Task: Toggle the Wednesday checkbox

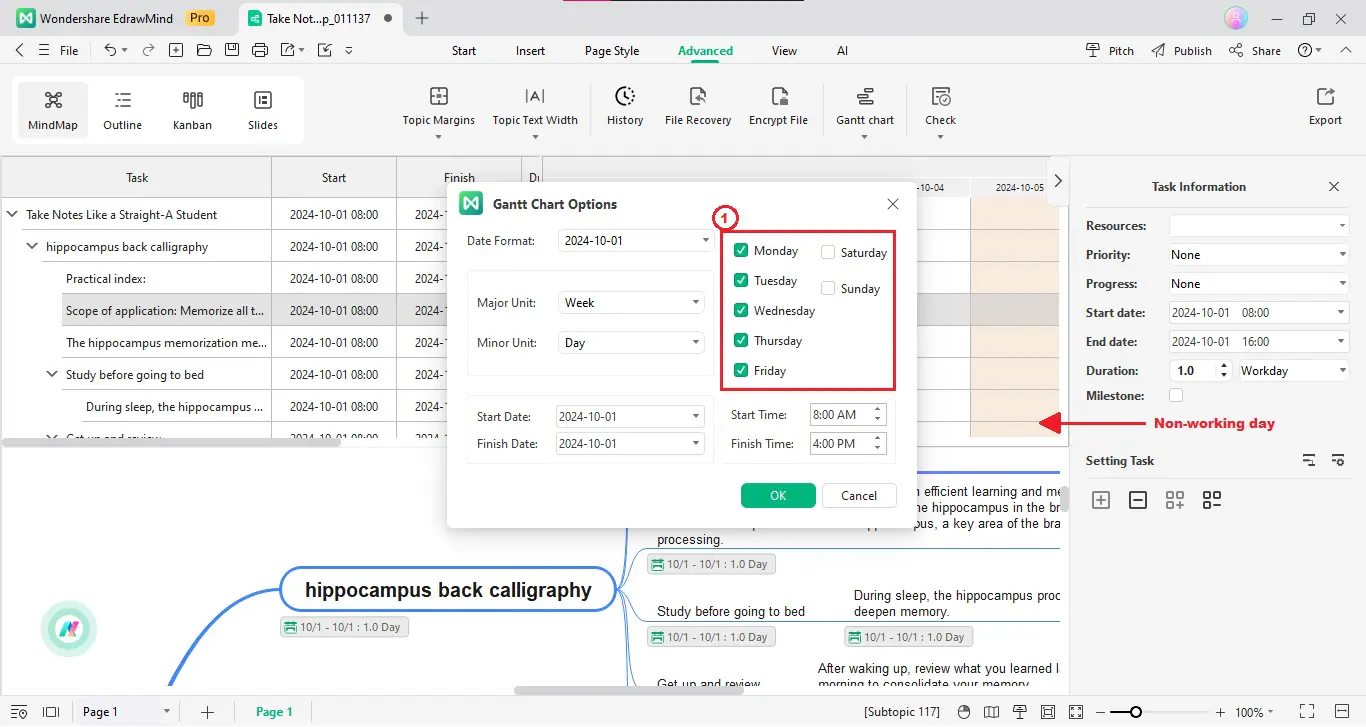Action: (741, 310)
